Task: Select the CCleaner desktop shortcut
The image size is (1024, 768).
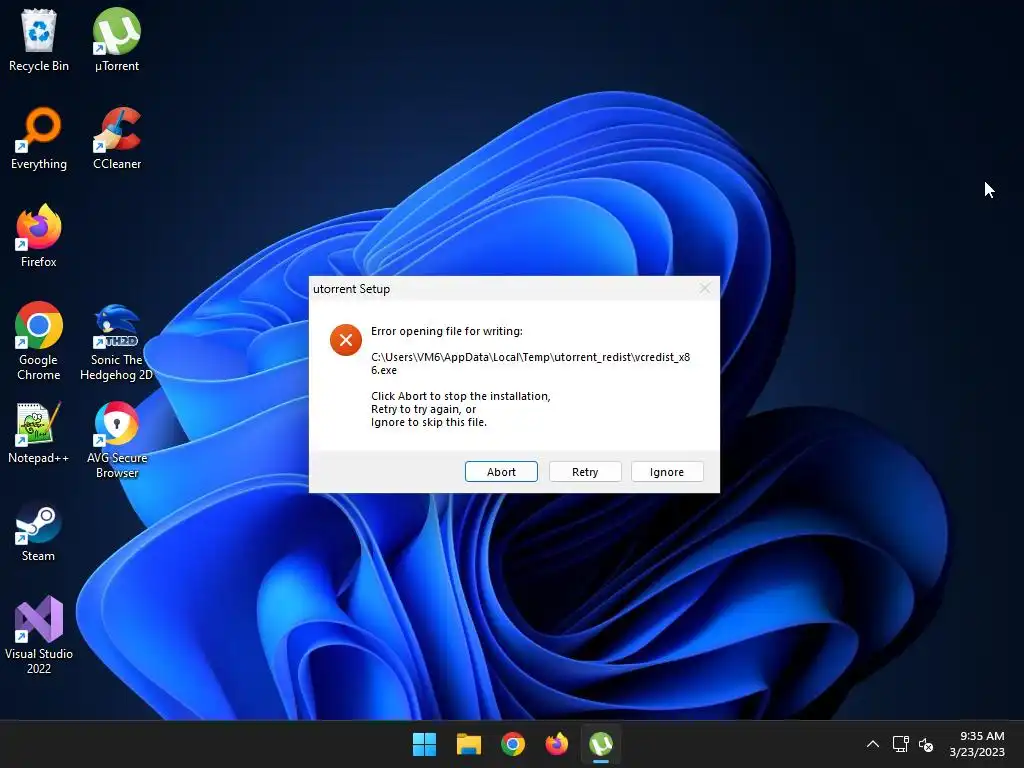Action: 117,138
